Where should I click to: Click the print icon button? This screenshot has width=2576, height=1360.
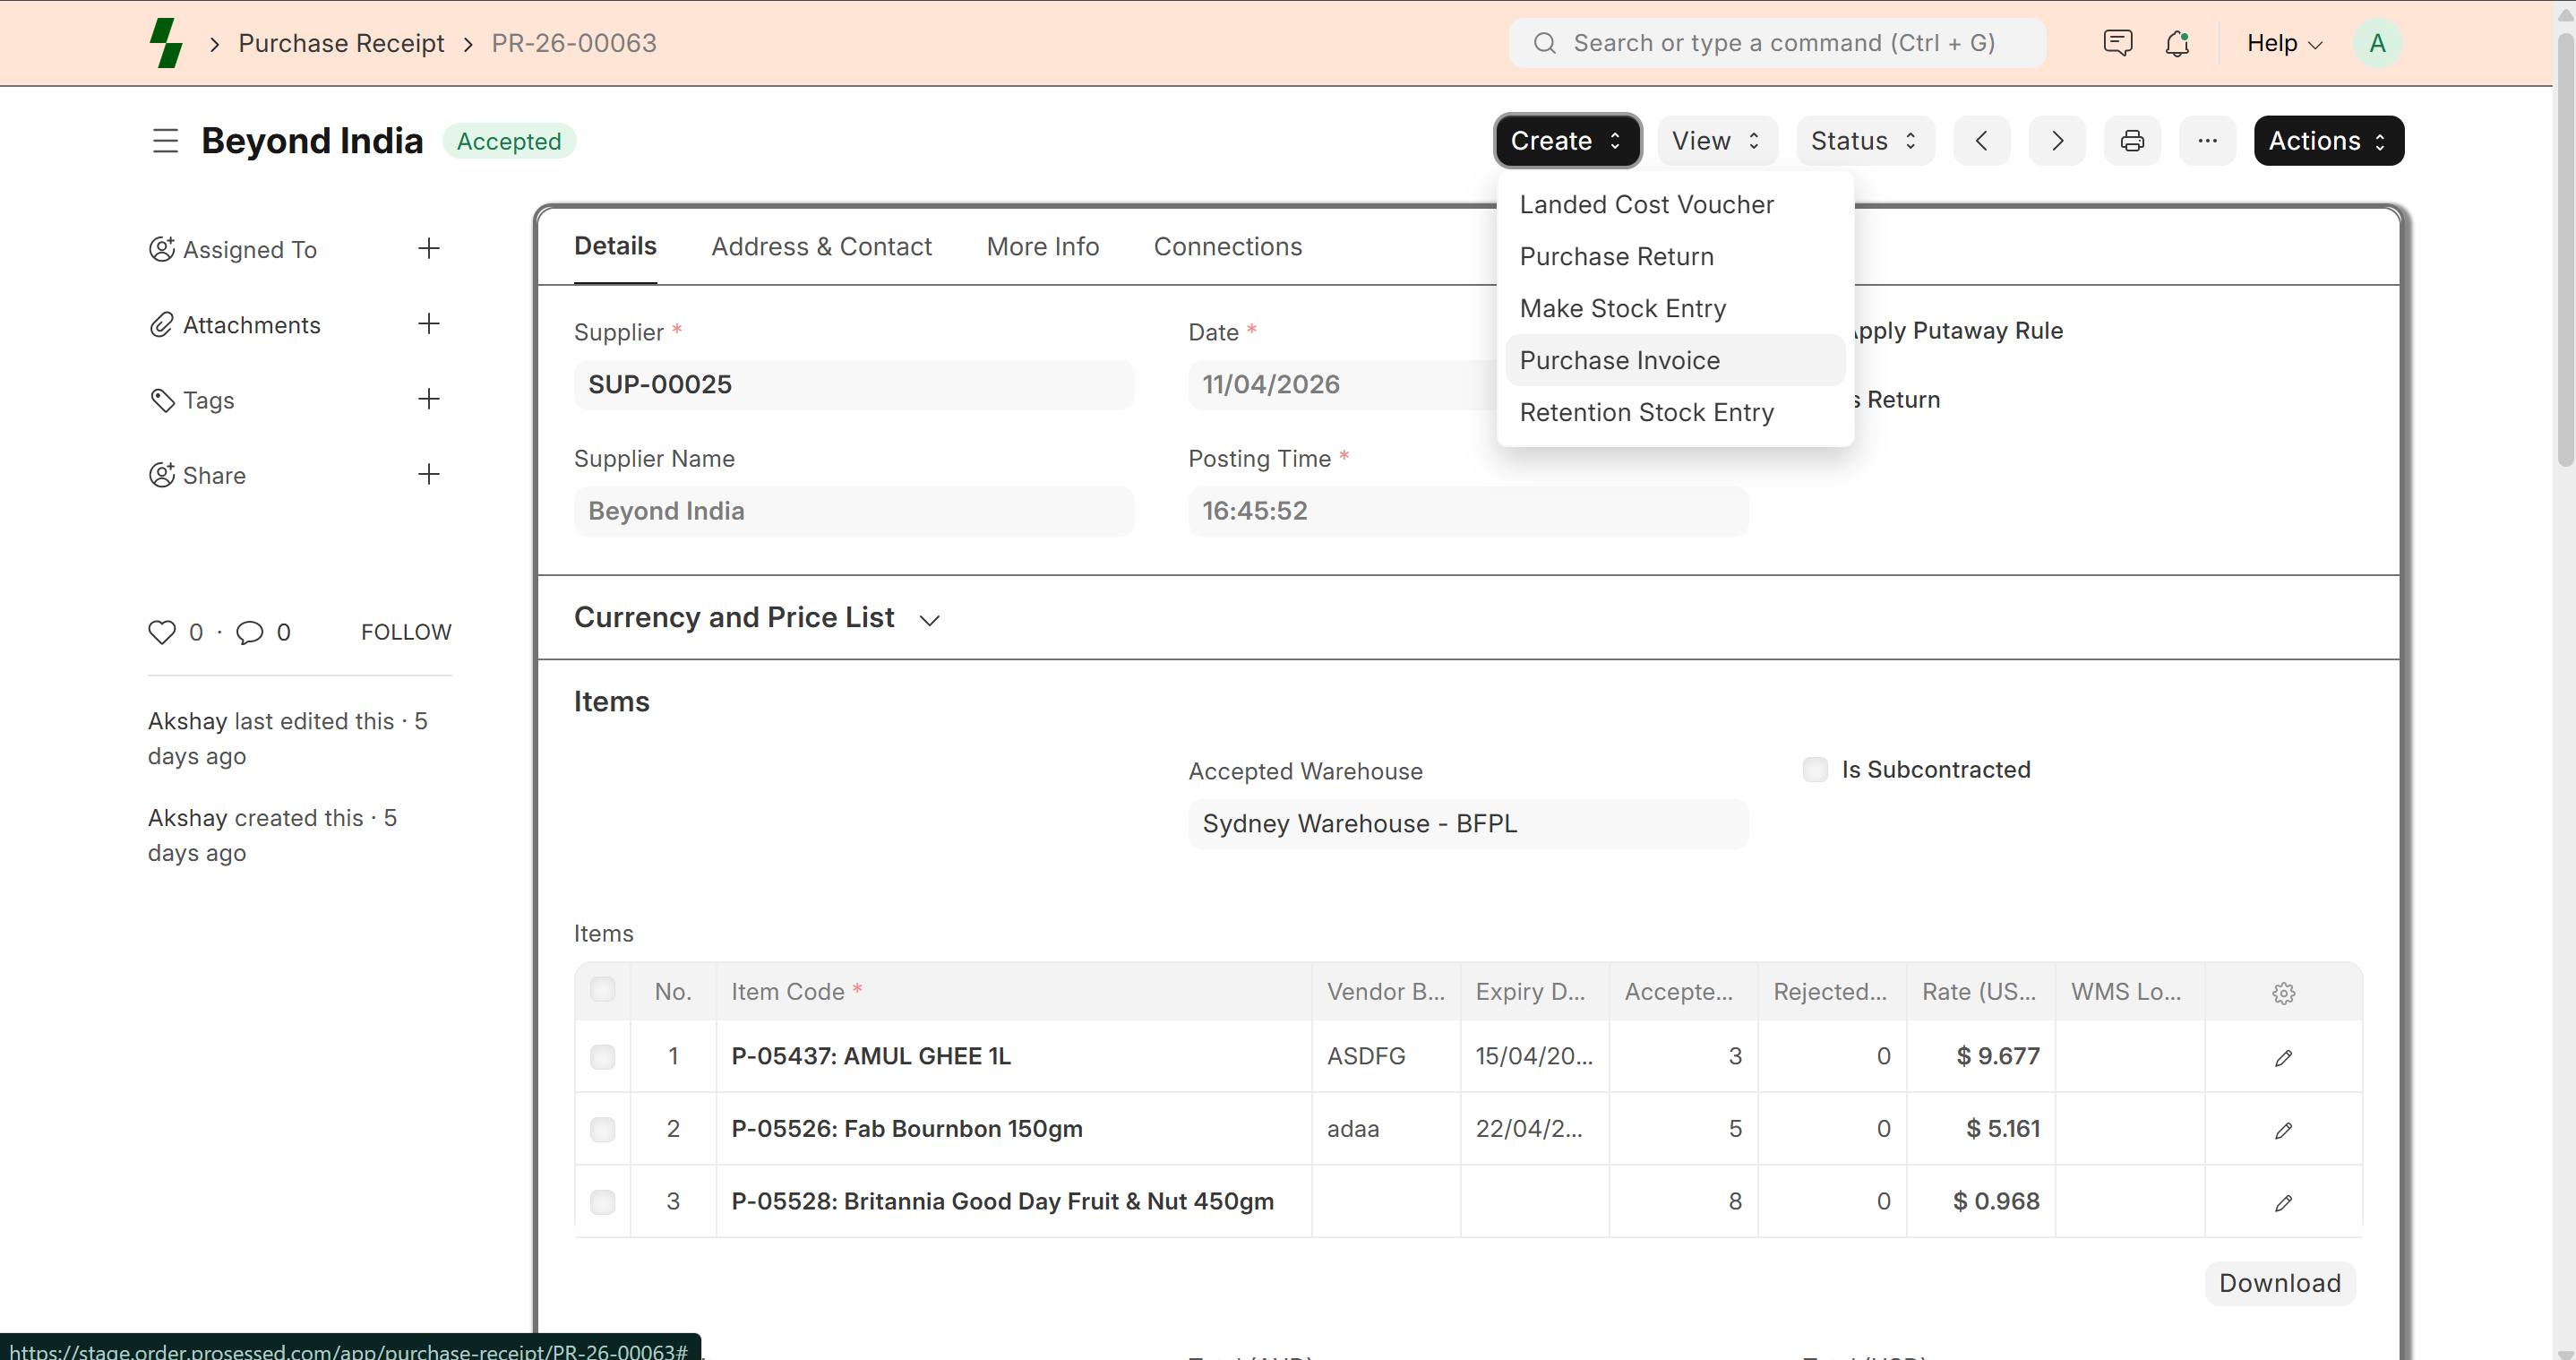click(x=2131, y=141)
